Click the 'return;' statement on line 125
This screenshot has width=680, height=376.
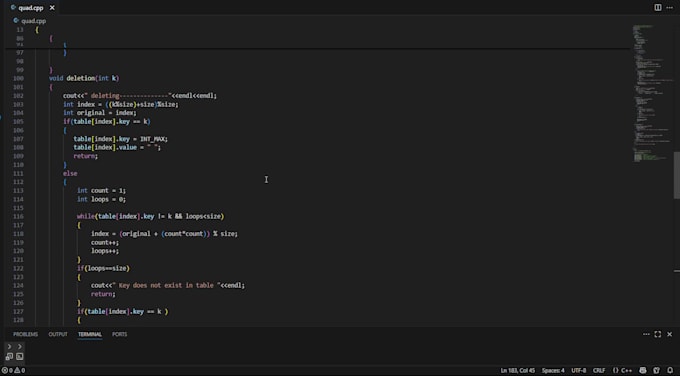(103, 294)
